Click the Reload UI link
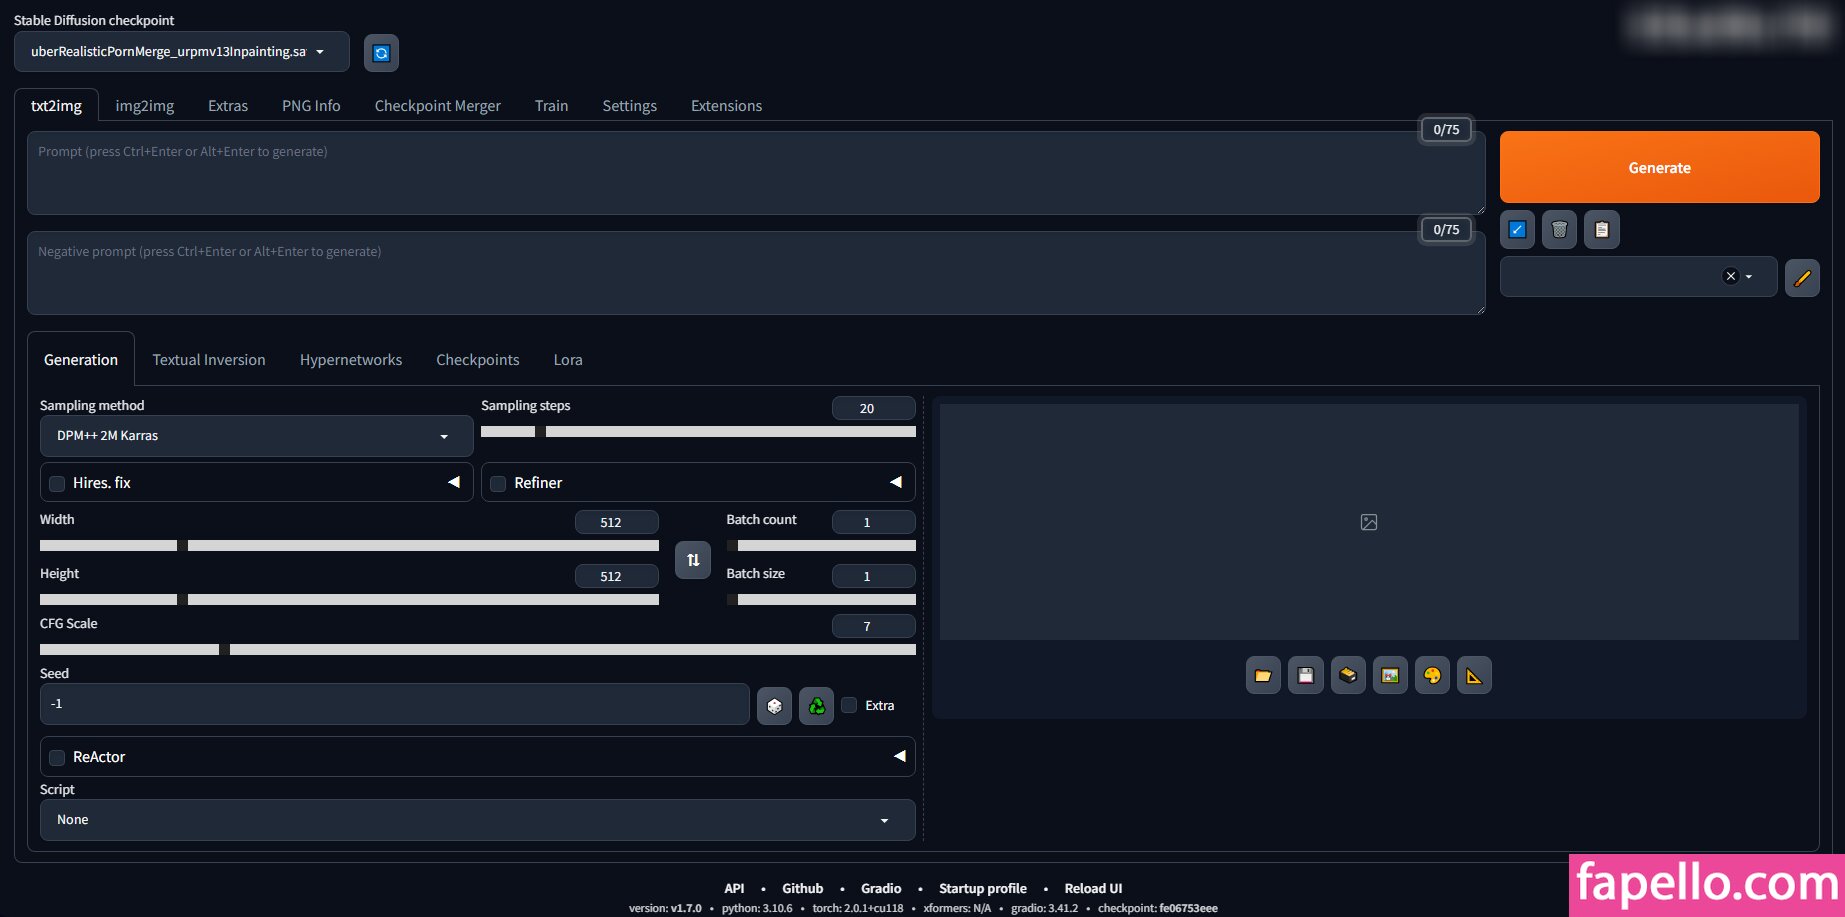 [x=1093, y=888]
